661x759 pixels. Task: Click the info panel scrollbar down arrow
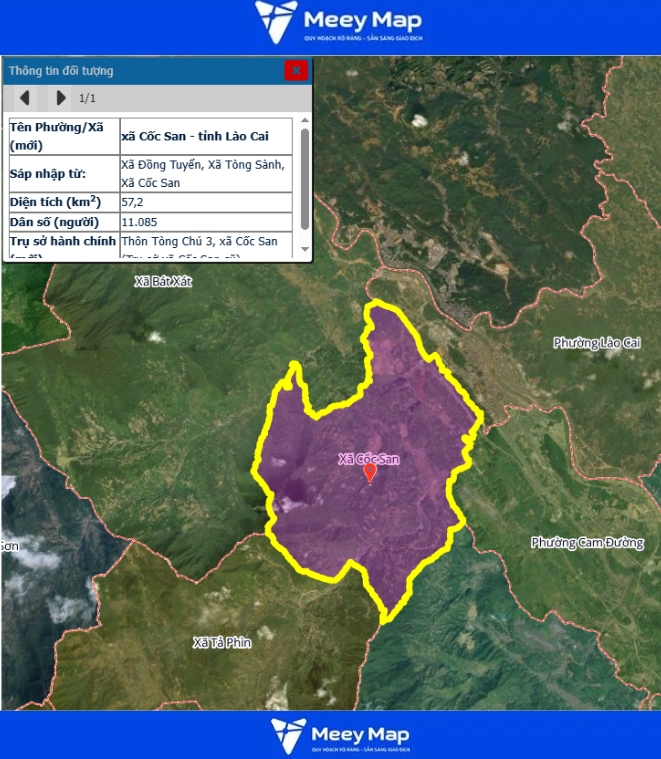[x=304, y=252]
